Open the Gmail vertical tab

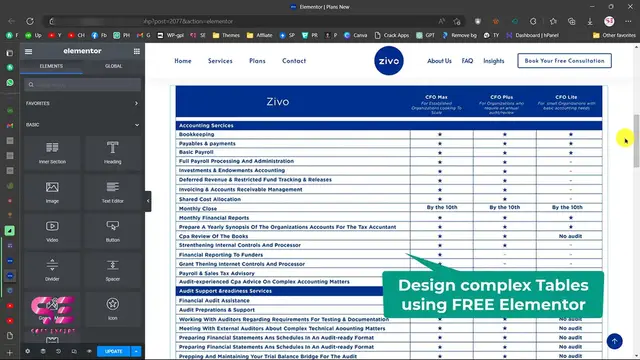tap(10, 126)
